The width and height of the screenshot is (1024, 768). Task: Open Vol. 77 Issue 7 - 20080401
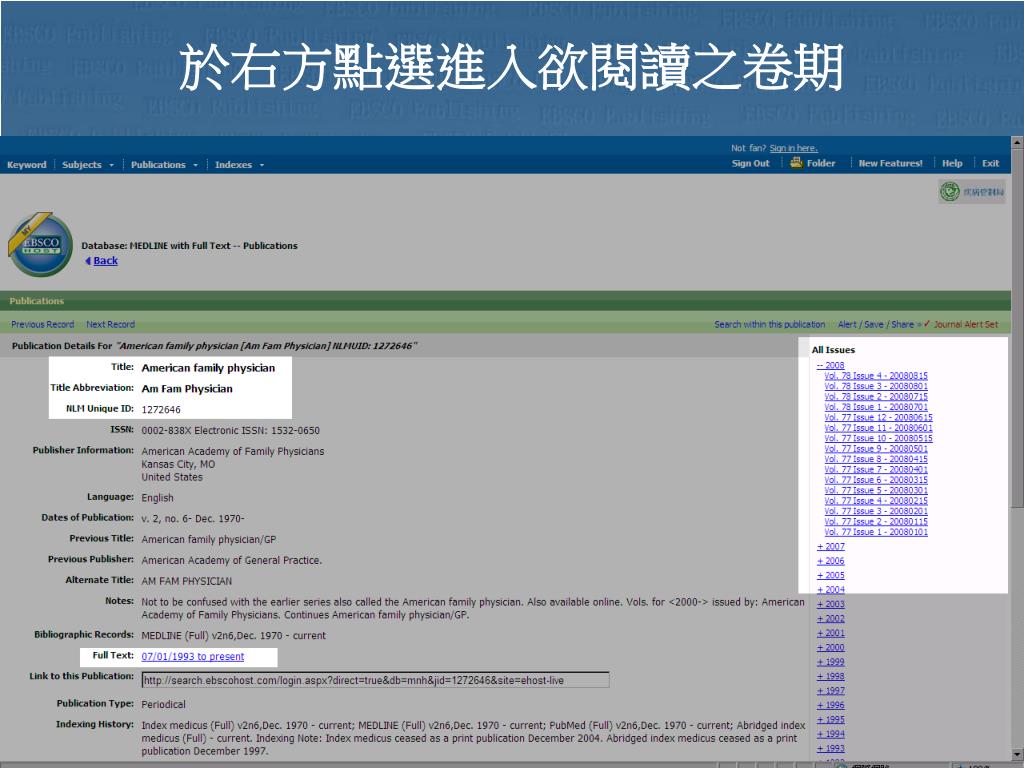pos(876,470)
